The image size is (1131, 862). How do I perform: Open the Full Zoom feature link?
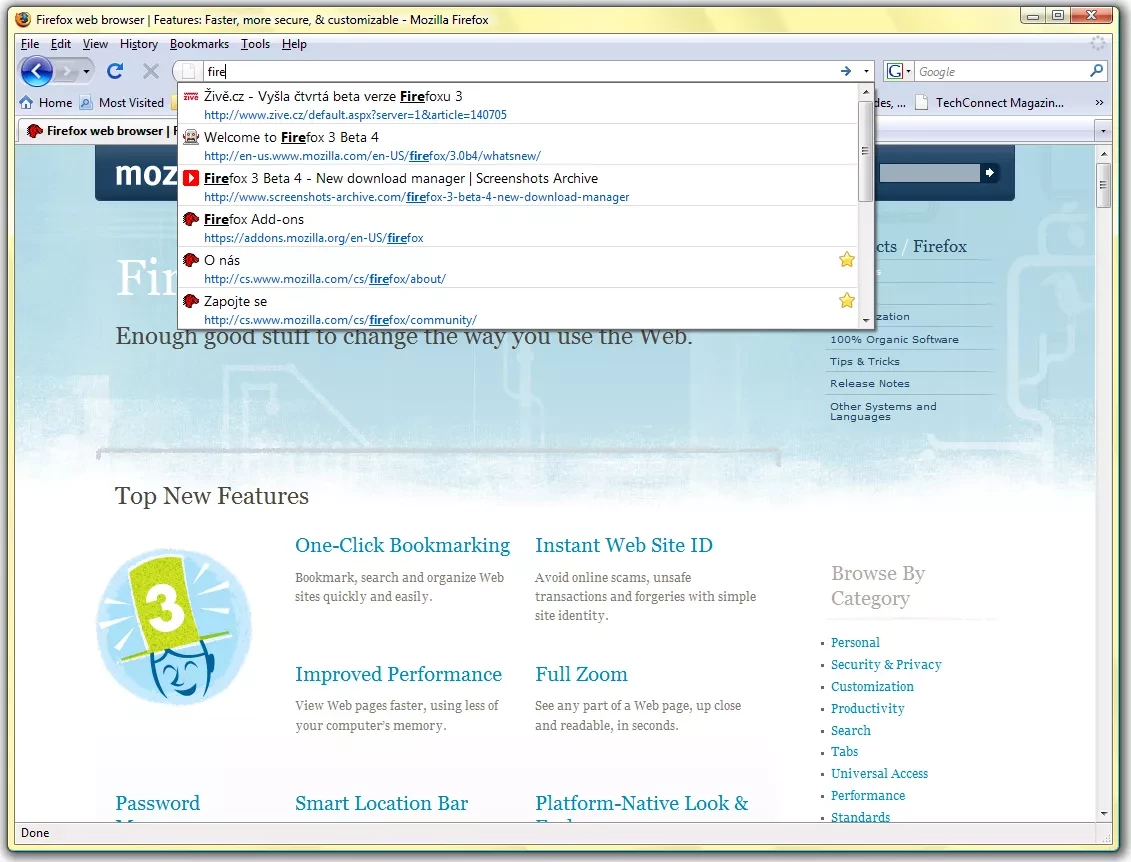(x=581, y=674)
